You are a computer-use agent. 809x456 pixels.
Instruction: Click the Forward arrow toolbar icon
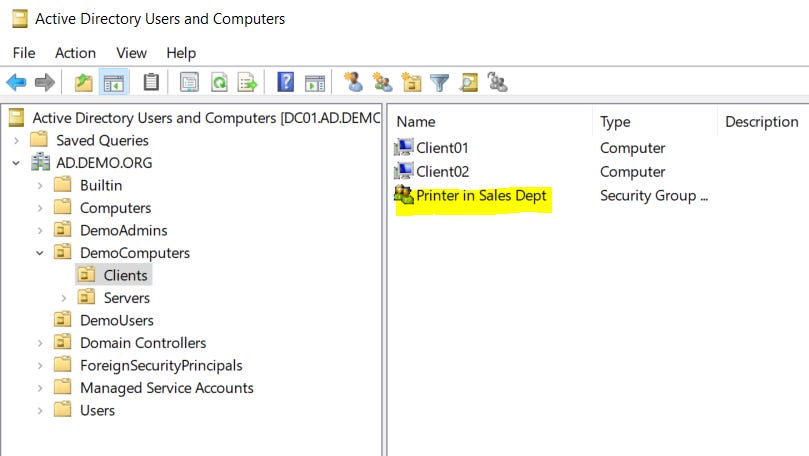[44, 82]
